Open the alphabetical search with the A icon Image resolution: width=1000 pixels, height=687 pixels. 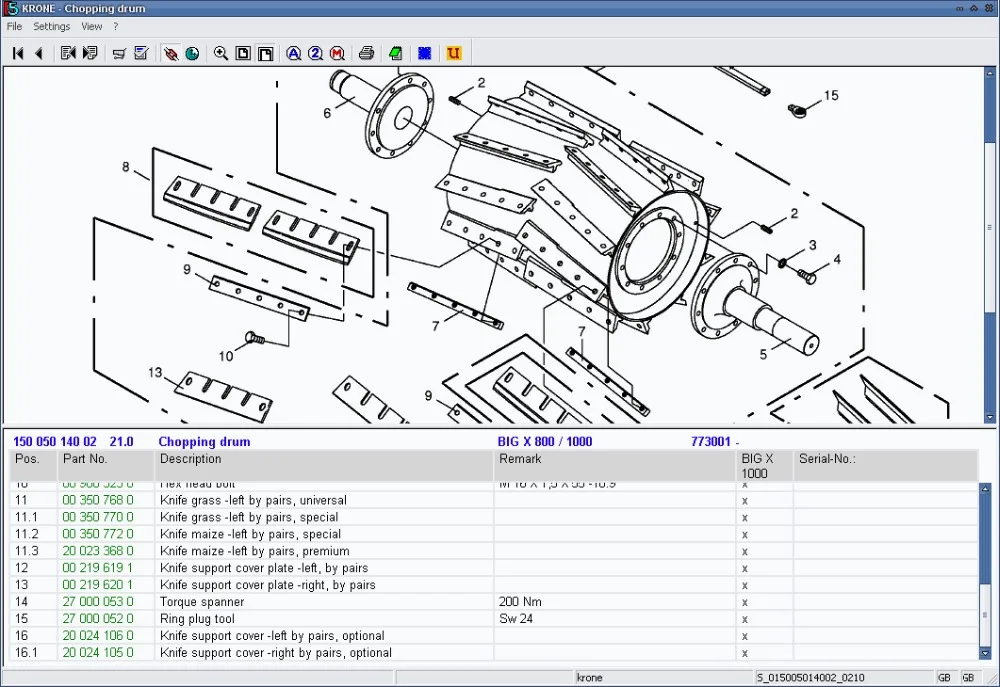(x=293, y=53)
